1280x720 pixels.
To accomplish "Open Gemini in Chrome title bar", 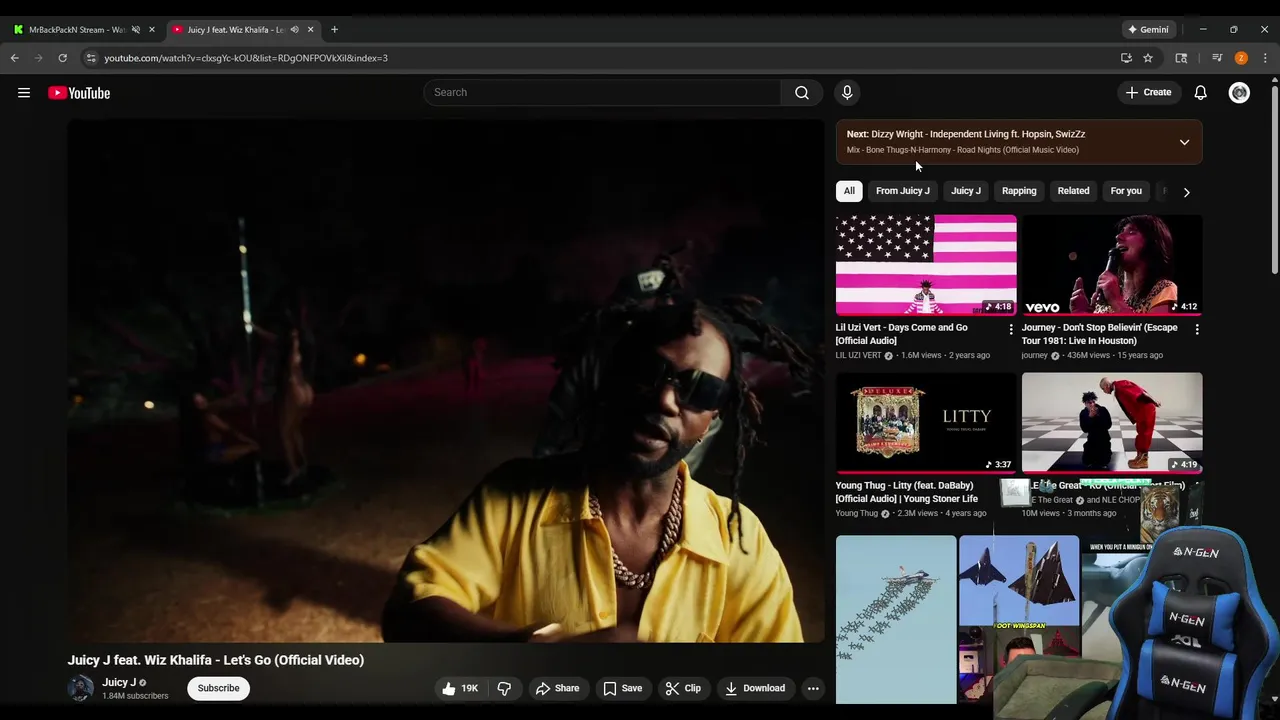I will click(x=1148, y=29).
